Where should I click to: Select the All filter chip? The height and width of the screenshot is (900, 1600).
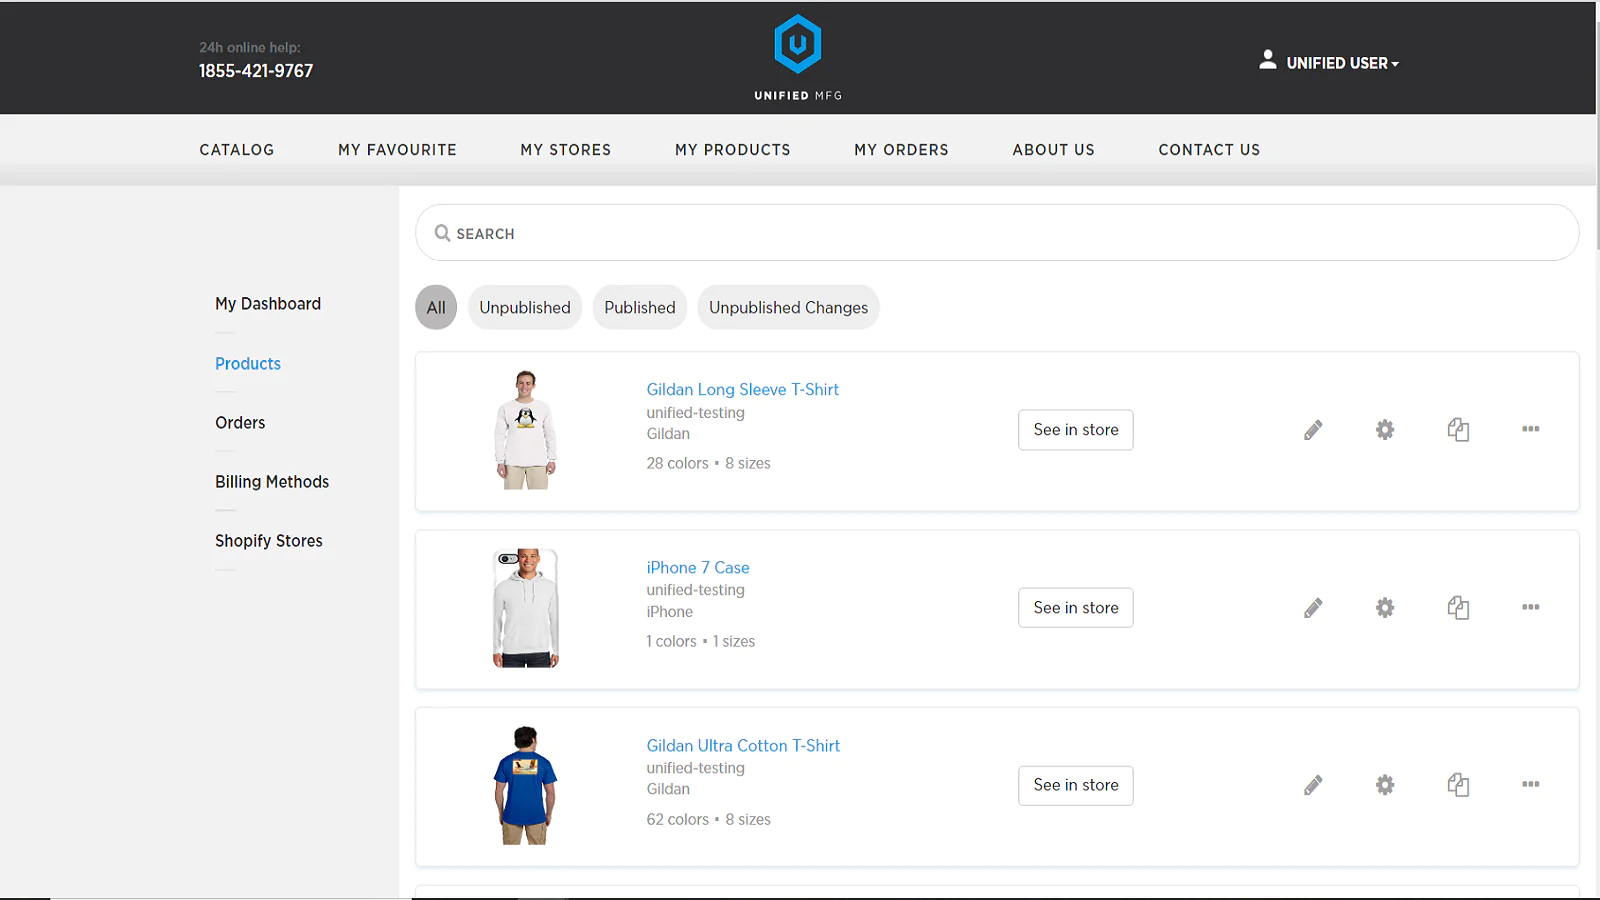pos(436,308)
